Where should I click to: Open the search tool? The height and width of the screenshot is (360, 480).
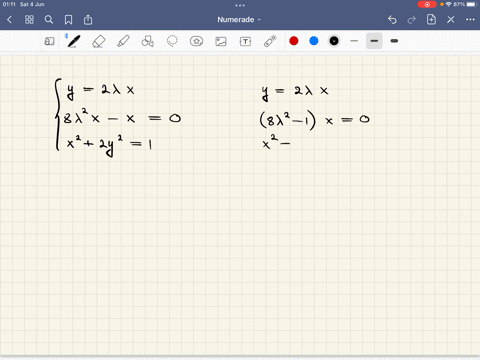pyautogui.click(x=49, y=20)
